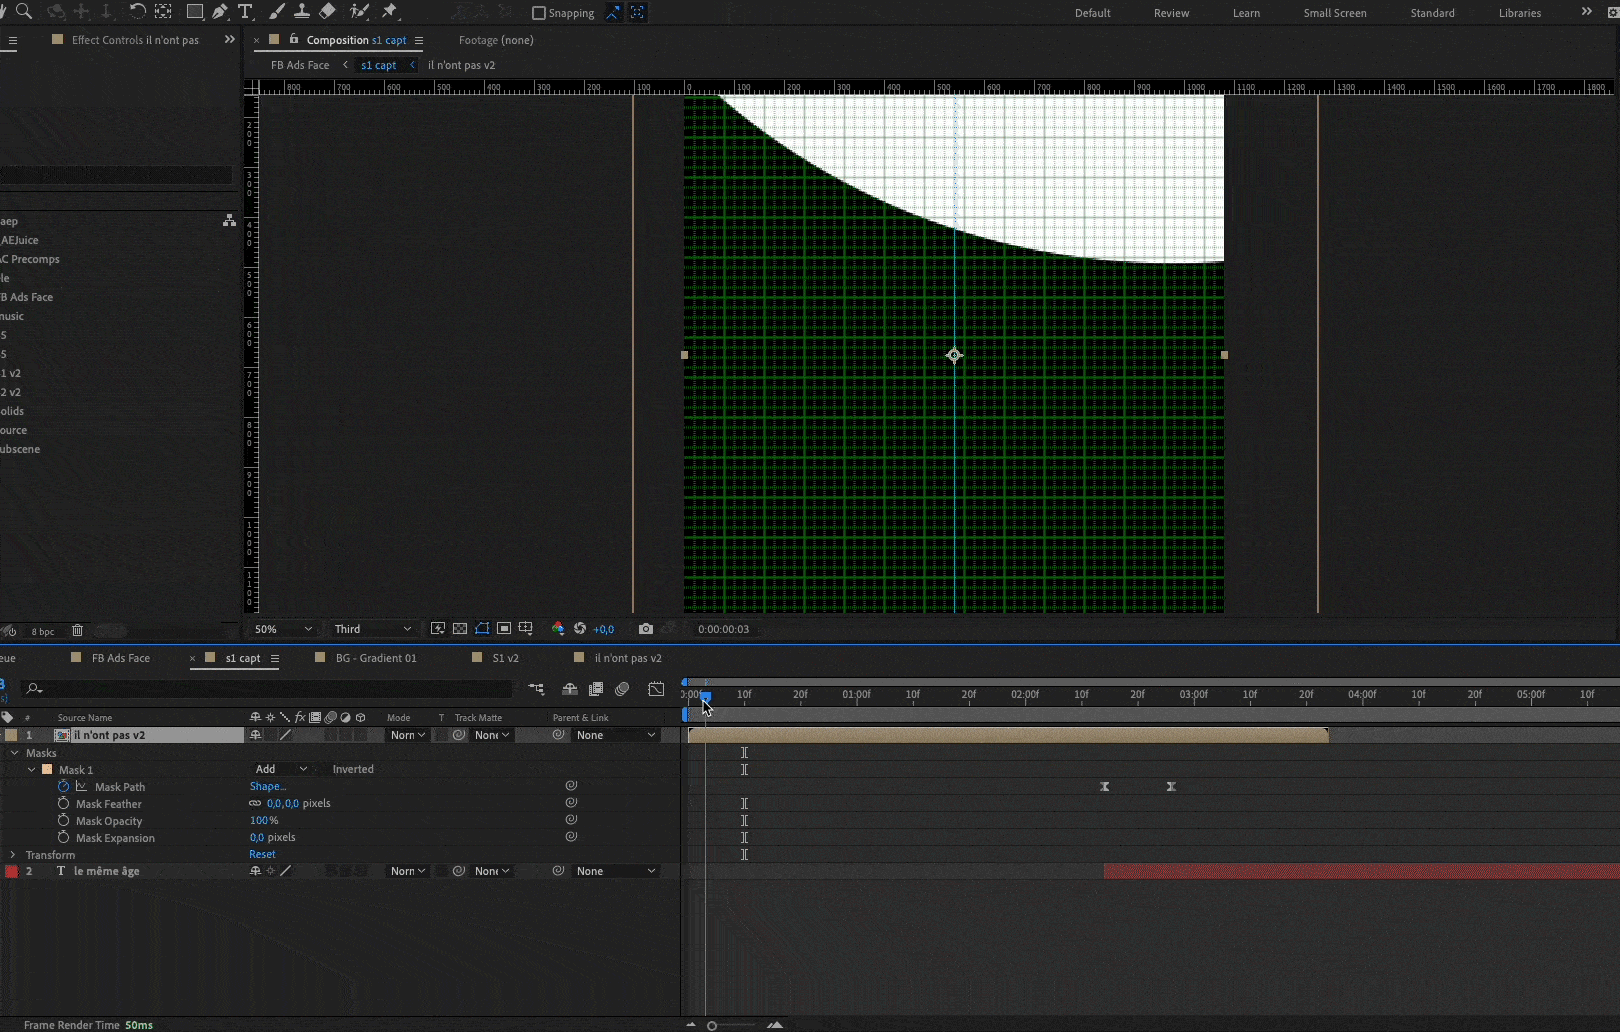Image resolution: width=1620 pixels, height=1032 pixels.
Task: Select the Puppet Pin tool
Action: coord(390,12)
